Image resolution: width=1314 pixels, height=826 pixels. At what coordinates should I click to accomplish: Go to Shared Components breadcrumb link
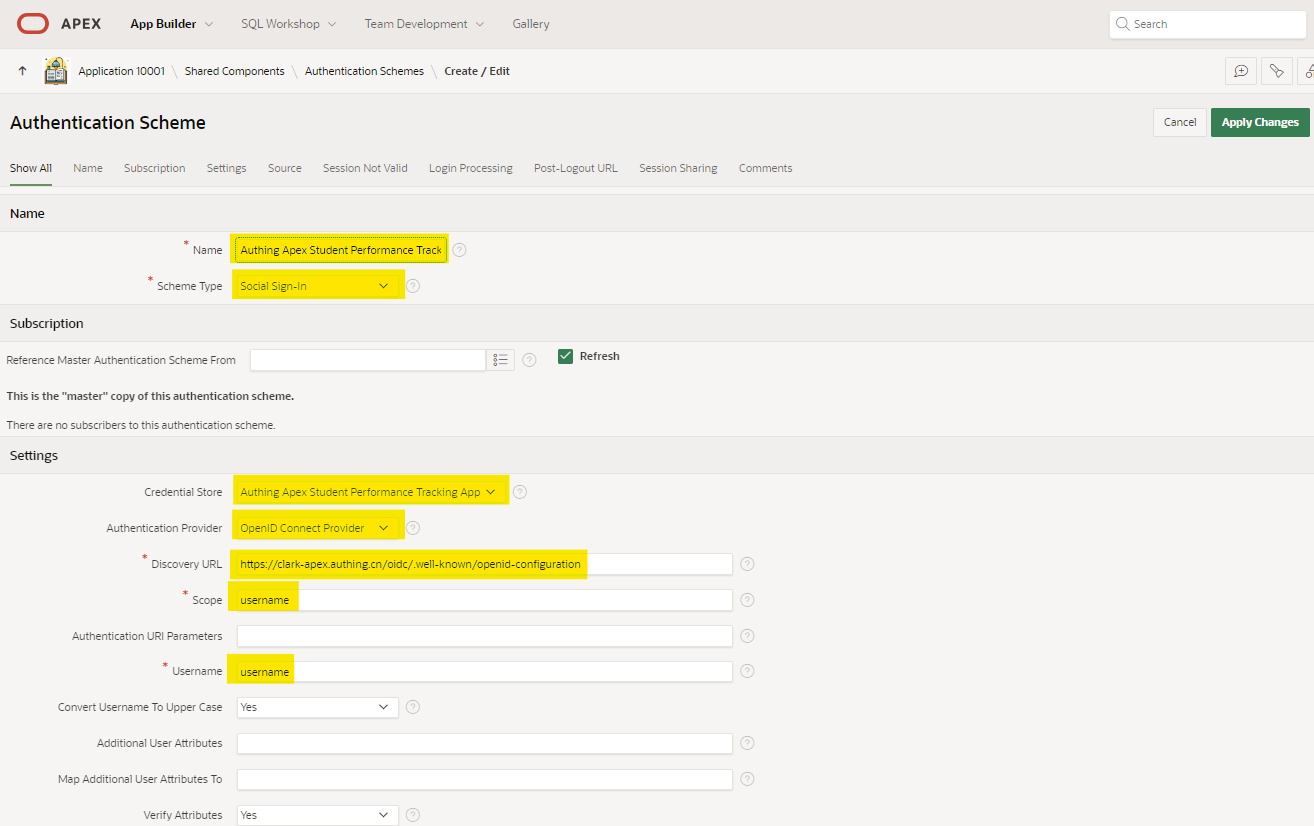pyautogui.click(x=234, y=71)
